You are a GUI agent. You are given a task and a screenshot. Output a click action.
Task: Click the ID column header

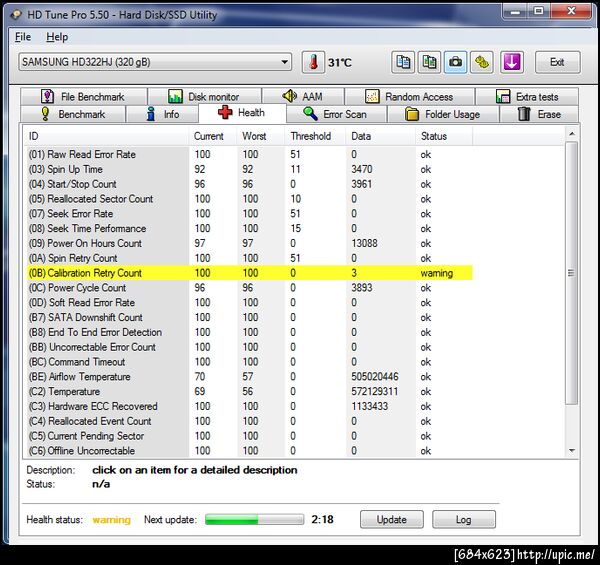[x=107, y=136]
